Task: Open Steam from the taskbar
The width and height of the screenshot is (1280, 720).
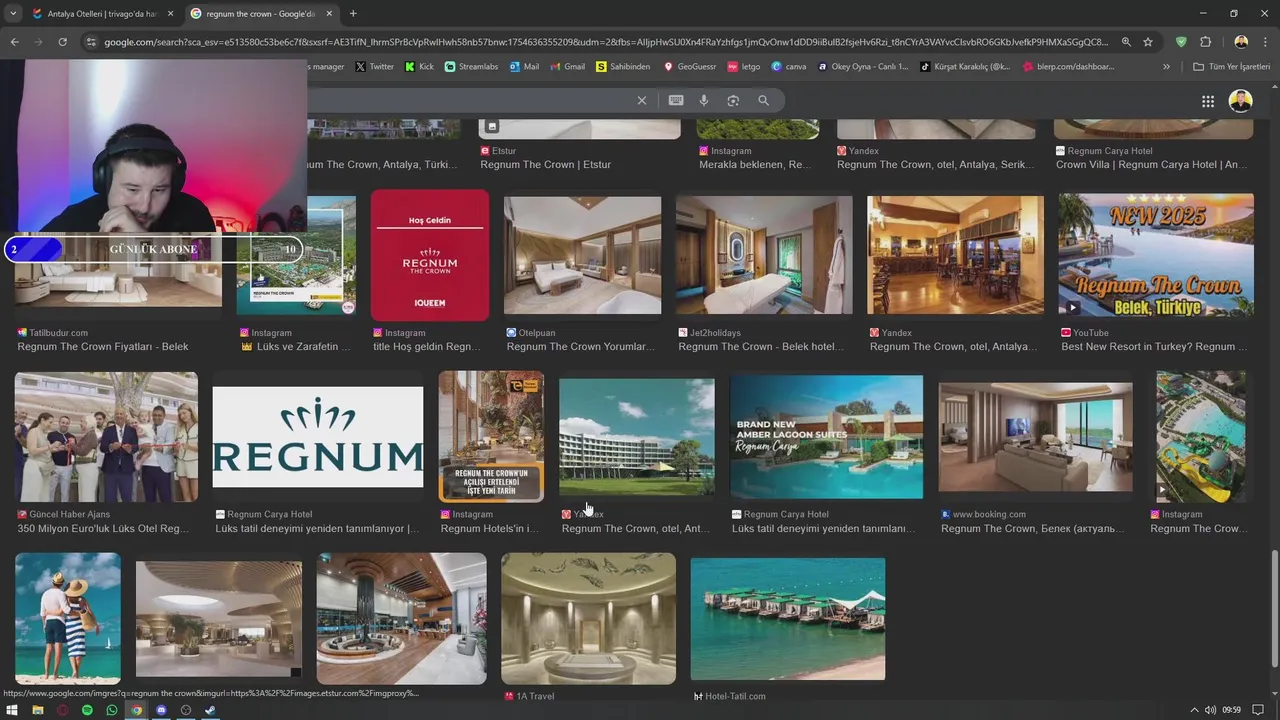Action: [x=210, y=710]
